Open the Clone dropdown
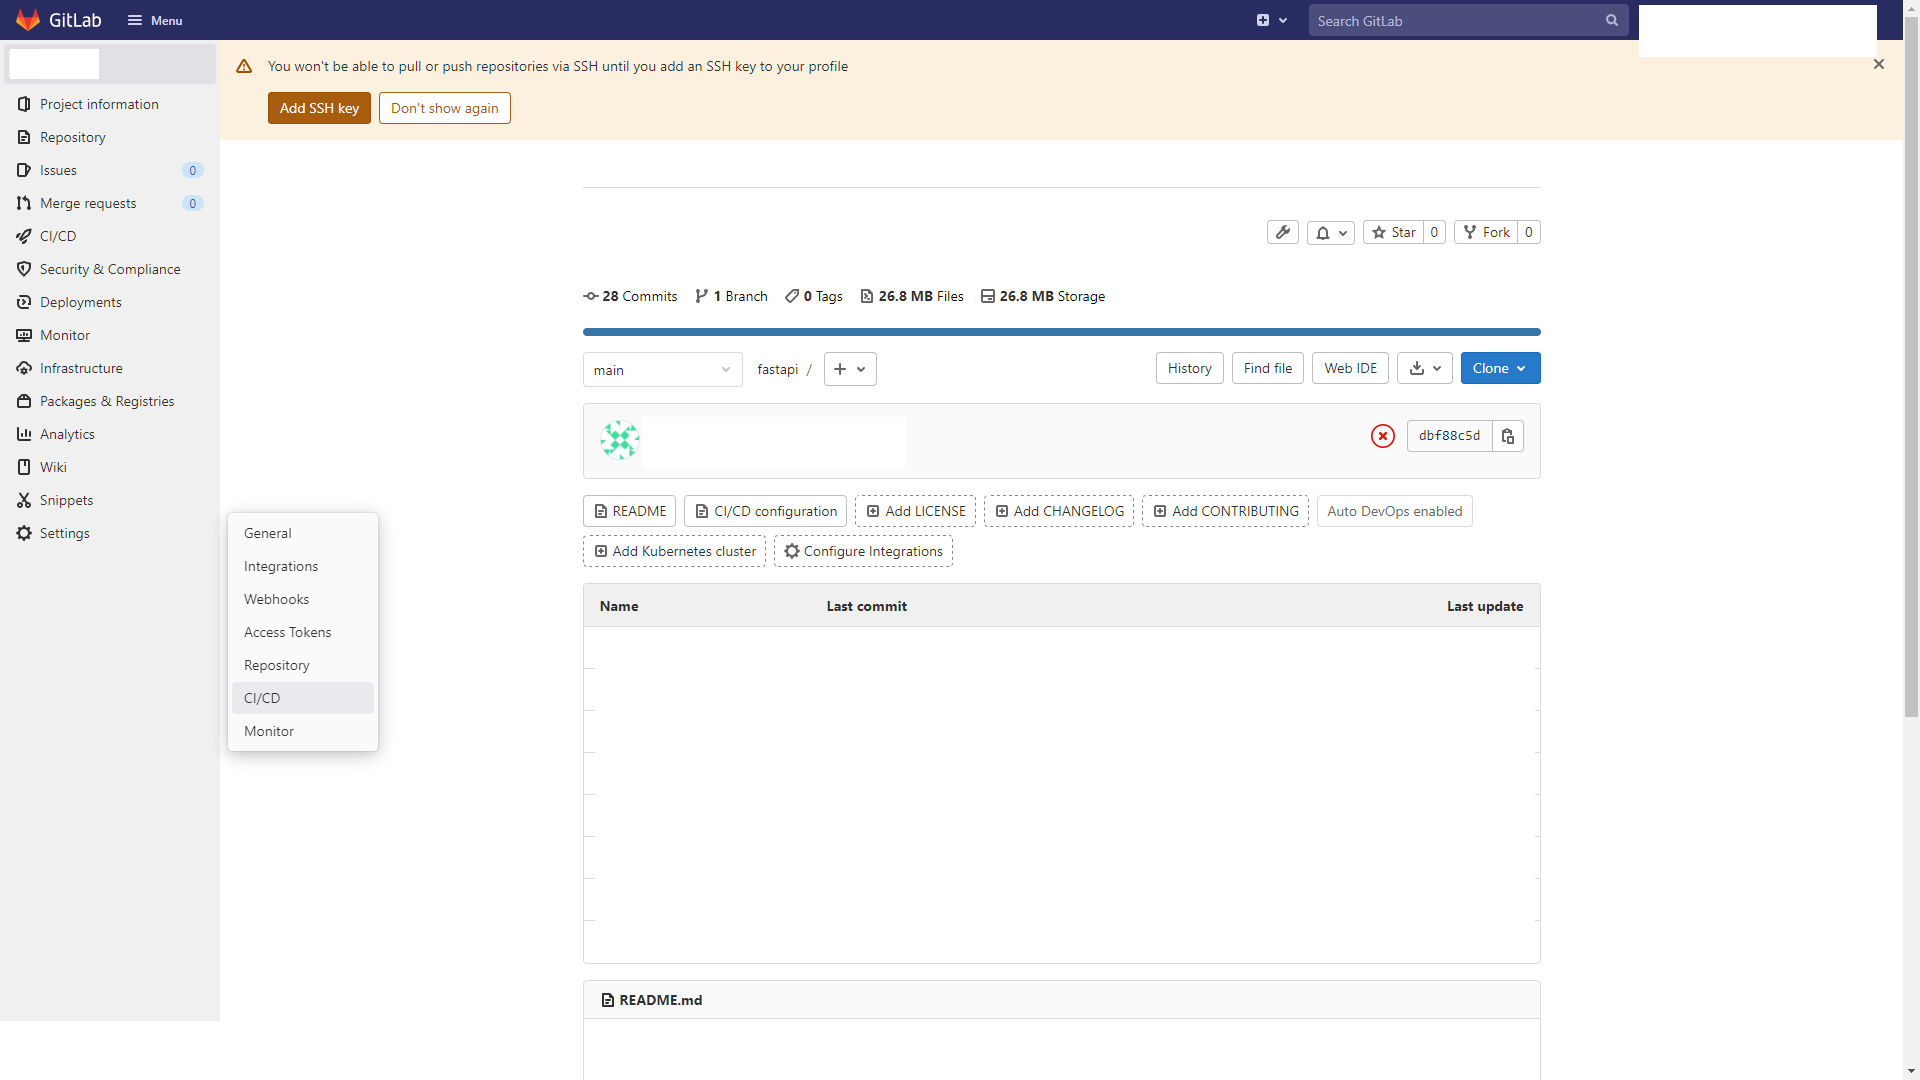The width and height of the screenshot is (1920, 1080). (1499, 368)
